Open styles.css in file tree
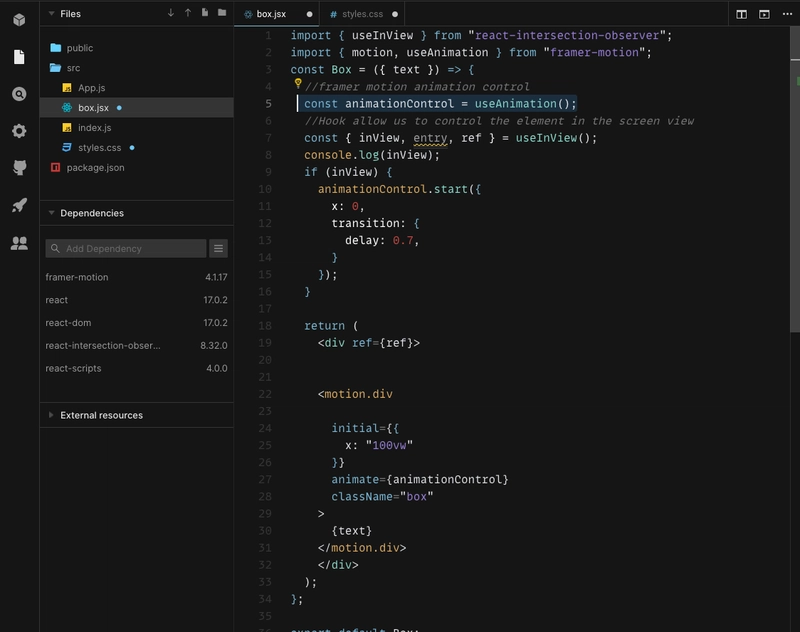 click(x=137, y=147)
